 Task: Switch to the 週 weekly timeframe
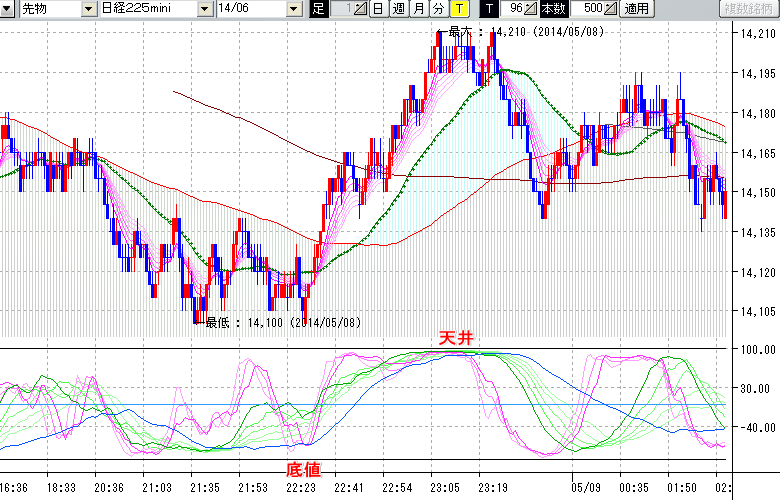[398, 9]
